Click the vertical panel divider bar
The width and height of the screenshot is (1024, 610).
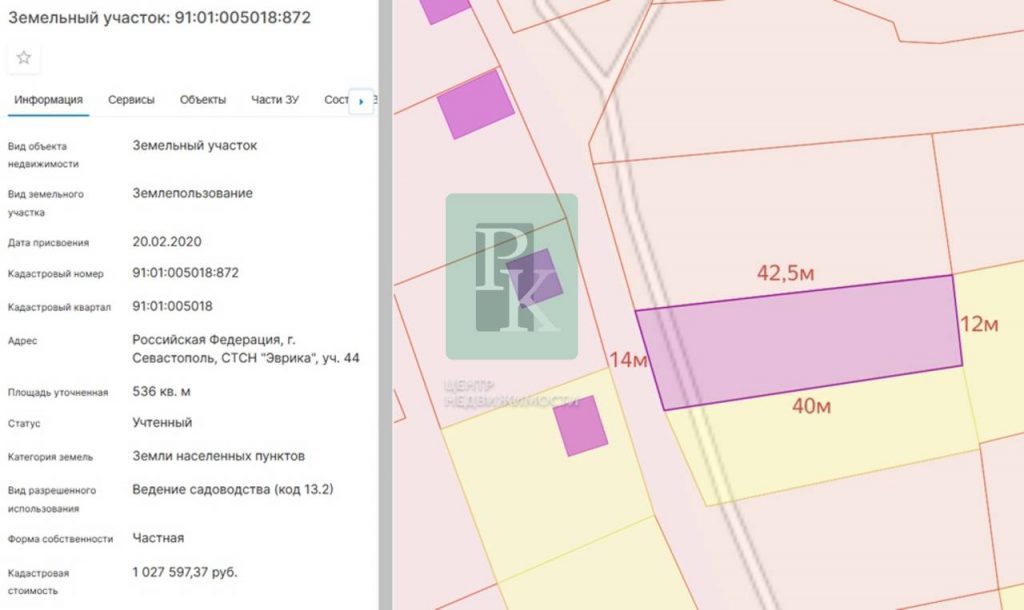tap(385, 305)
